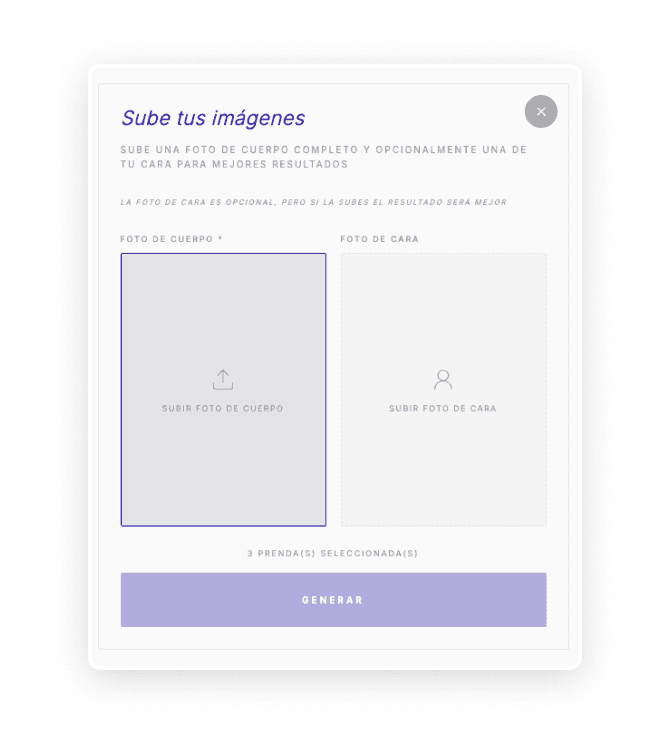Image resolution: width=672 pixels, height=734 pixels.
Task: Click the person silhouette icon for face photo
Action: pyautogui.click(x=443, y=380)
